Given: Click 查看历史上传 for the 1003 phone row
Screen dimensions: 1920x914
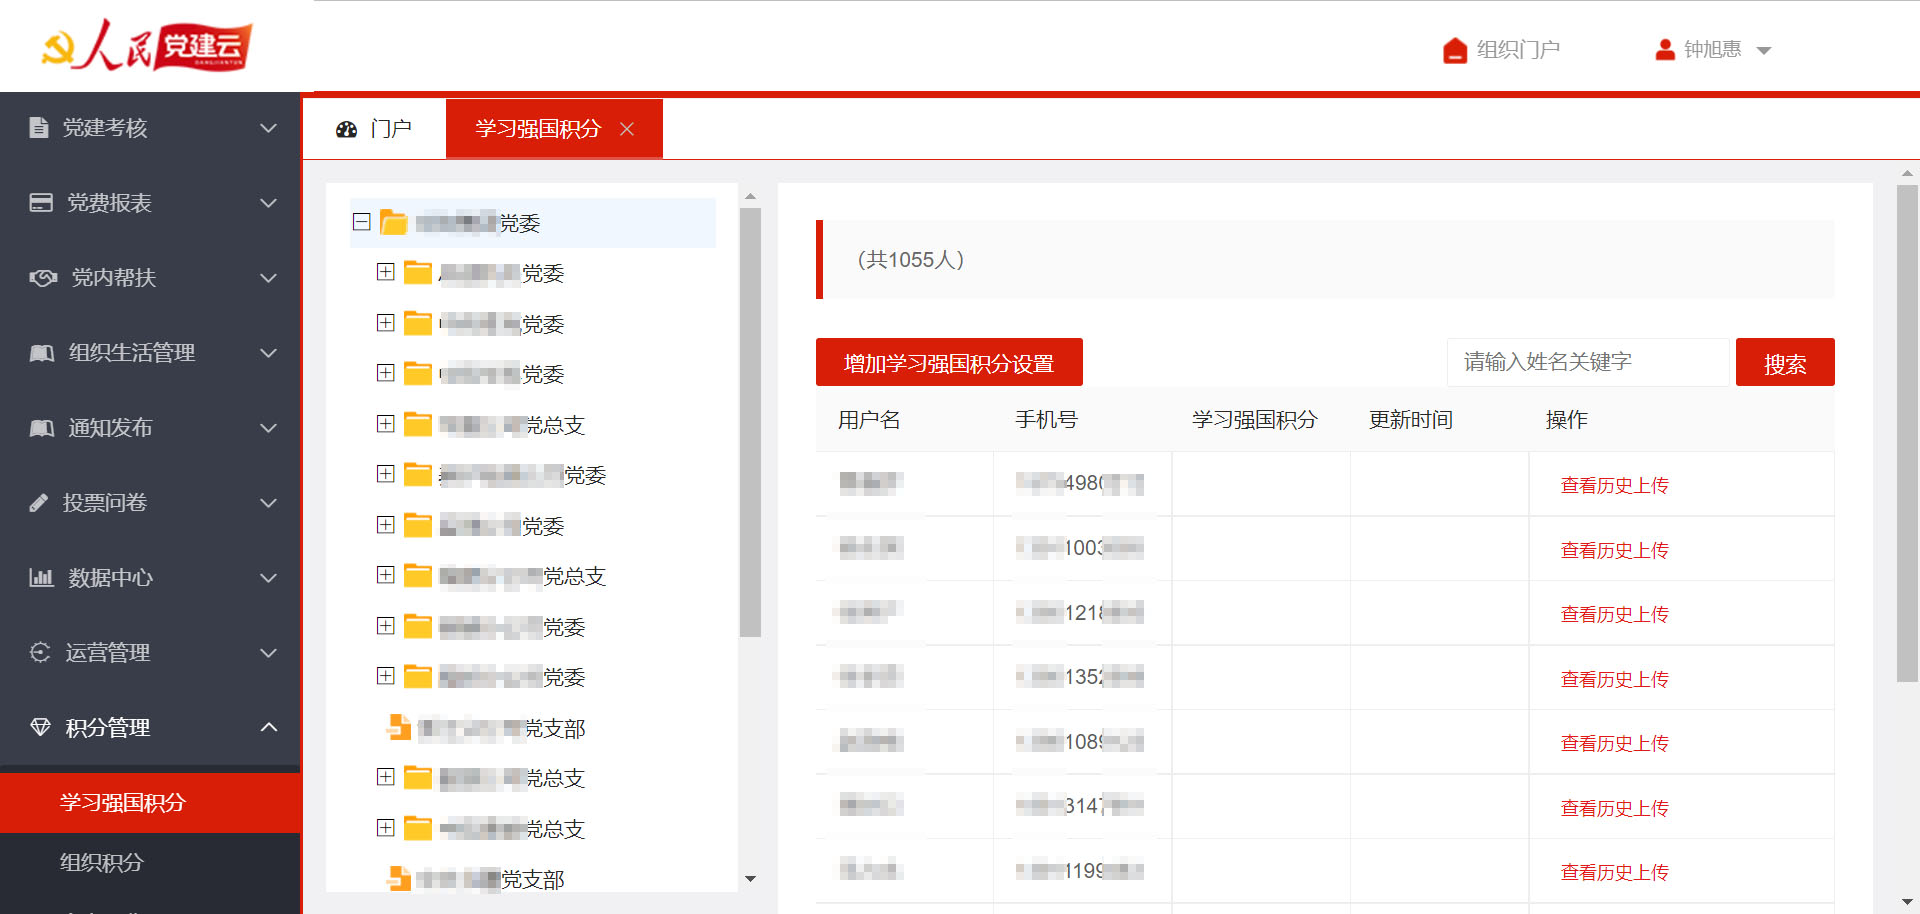Looking at the screenshot, I should [x=1614, y=550].
